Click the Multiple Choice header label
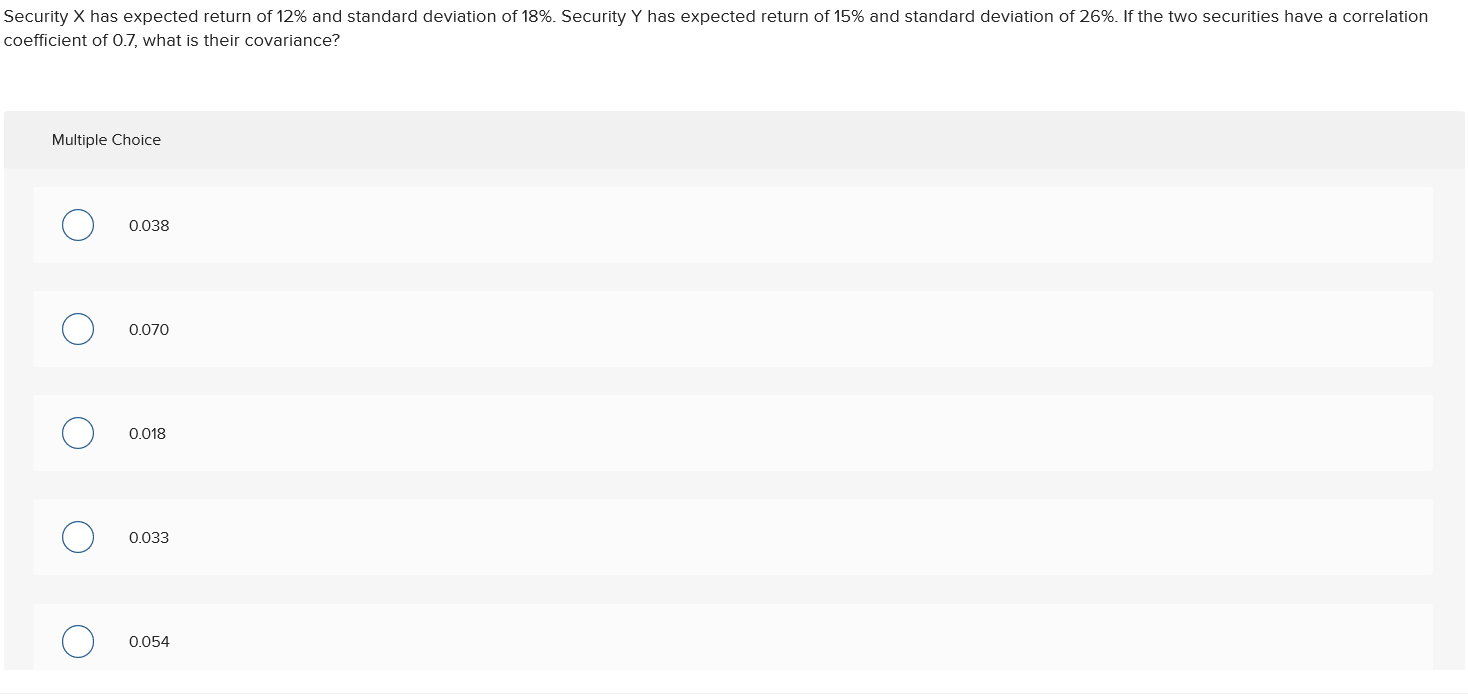 (x=106, y=139)
